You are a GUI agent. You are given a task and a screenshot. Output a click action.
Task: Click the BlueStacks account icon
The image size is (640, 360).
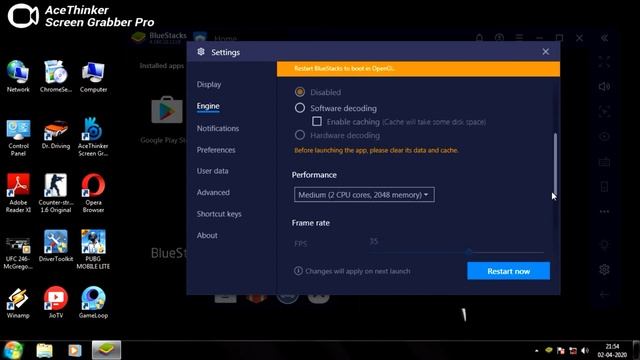[499, 38]
